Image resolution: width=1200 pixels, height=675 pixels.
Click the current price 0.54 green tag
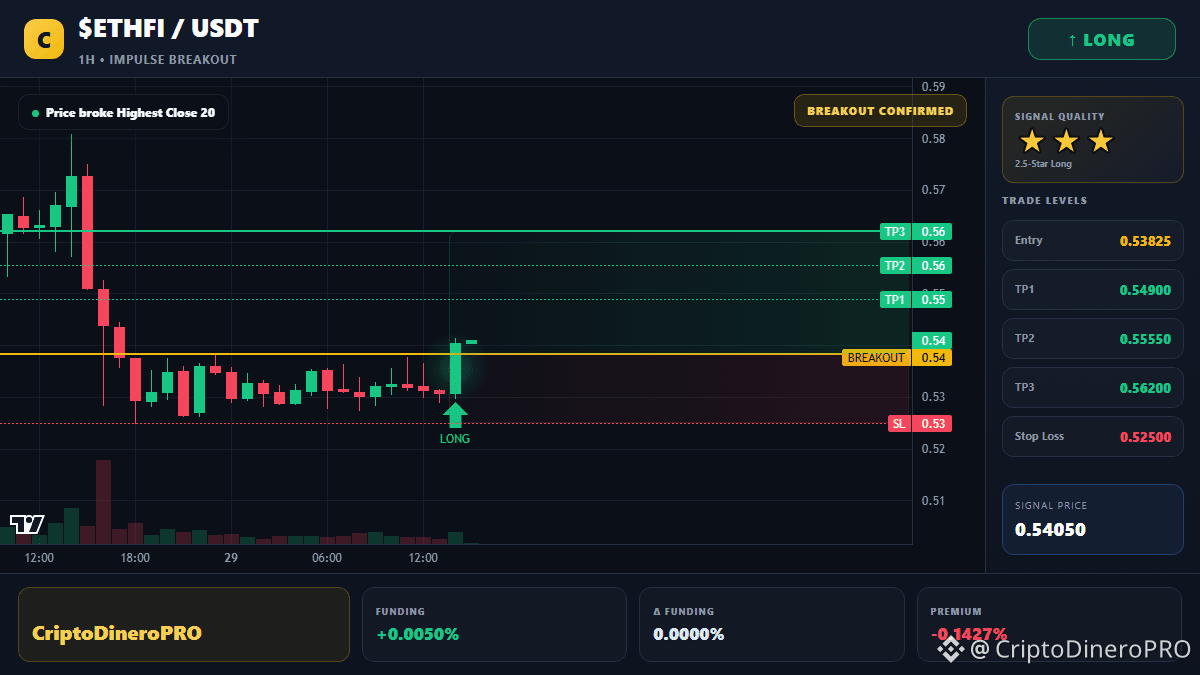coord(932,341)
